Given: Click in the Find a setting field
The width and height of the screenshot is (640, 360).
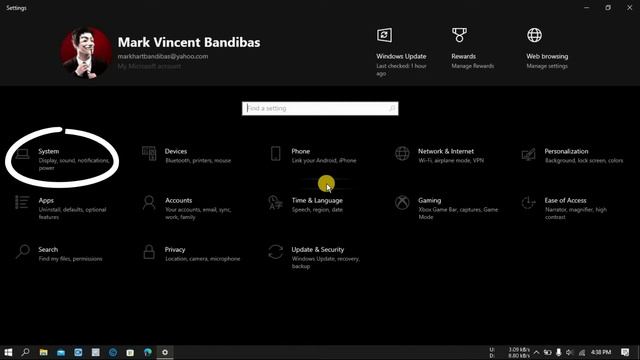Looking at the screenshot, I should coord(320,108).
